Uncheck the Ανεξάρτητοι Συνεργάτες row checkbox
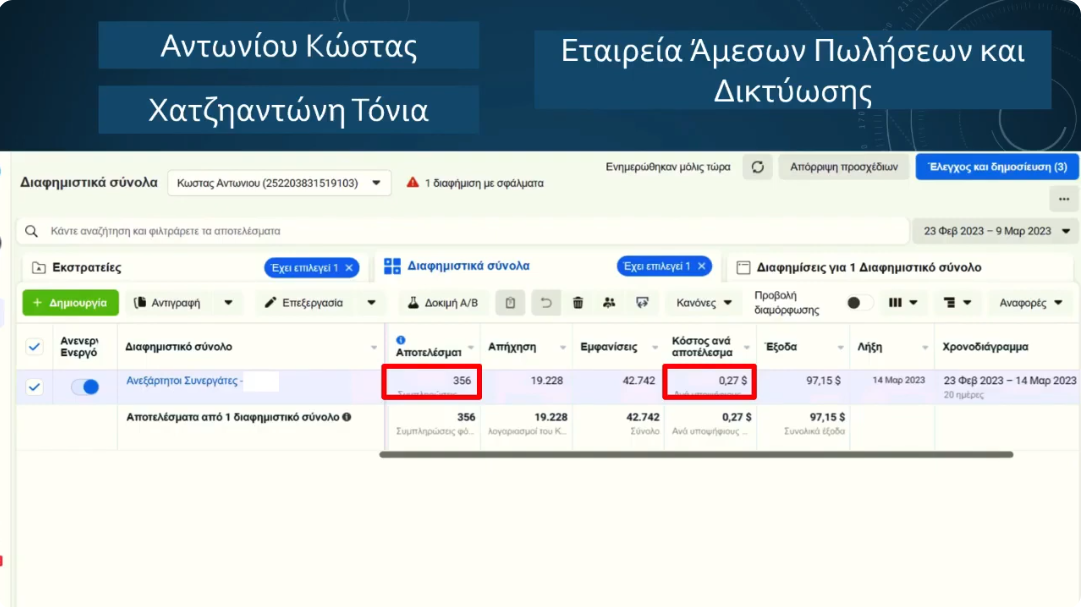The image size is (1088, 607). (x=35, y=387)
